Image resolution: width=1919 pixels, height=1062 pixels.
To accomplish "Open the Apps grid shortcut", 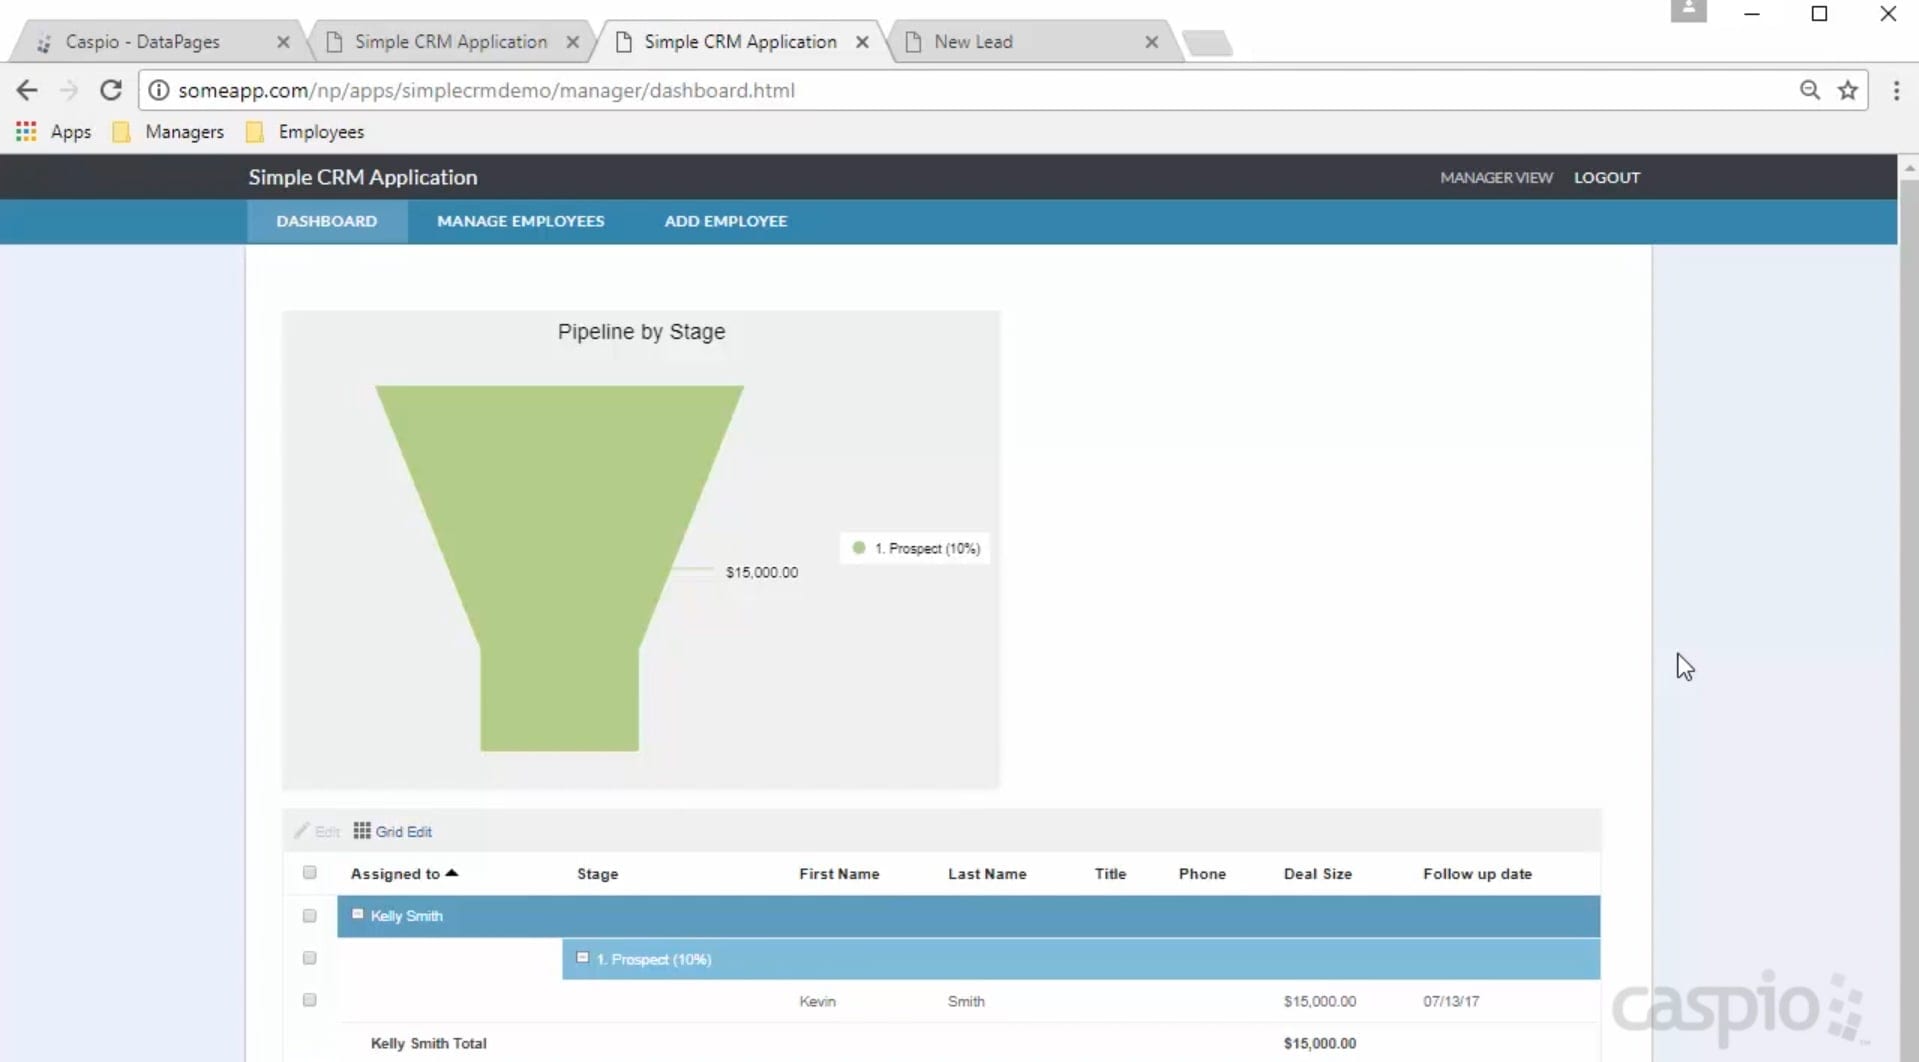I will (x=27, y=132).
